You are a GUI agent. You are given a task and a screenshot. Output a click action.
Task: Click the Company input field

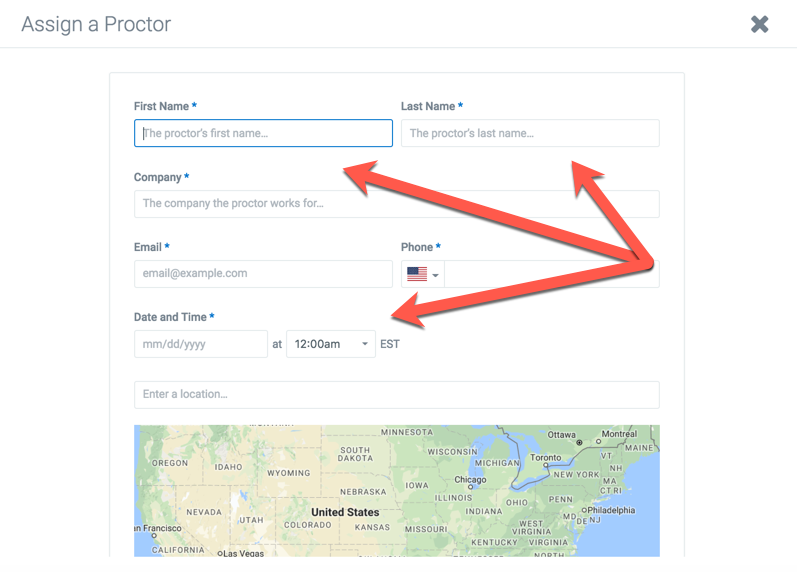click(x=396, y=204)
